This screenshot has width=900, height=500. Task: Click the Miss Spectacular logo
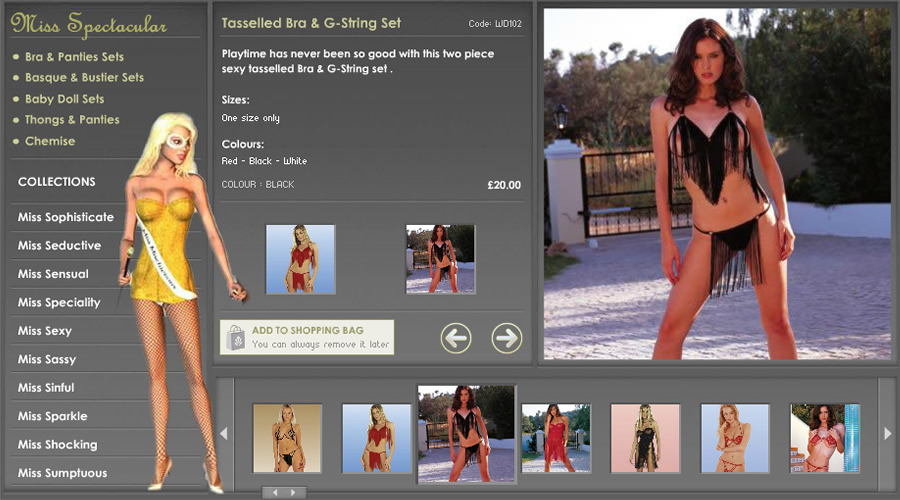point(89,25)
